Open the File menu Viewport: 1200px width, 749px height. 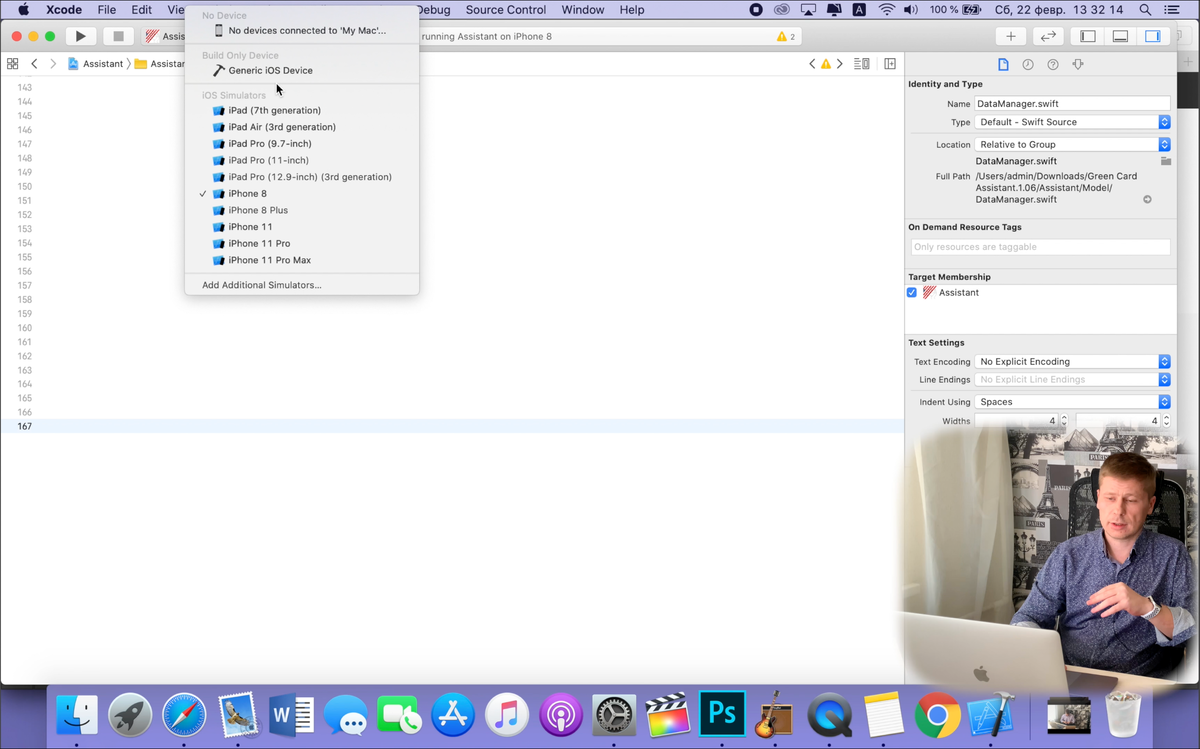point(106,10)
